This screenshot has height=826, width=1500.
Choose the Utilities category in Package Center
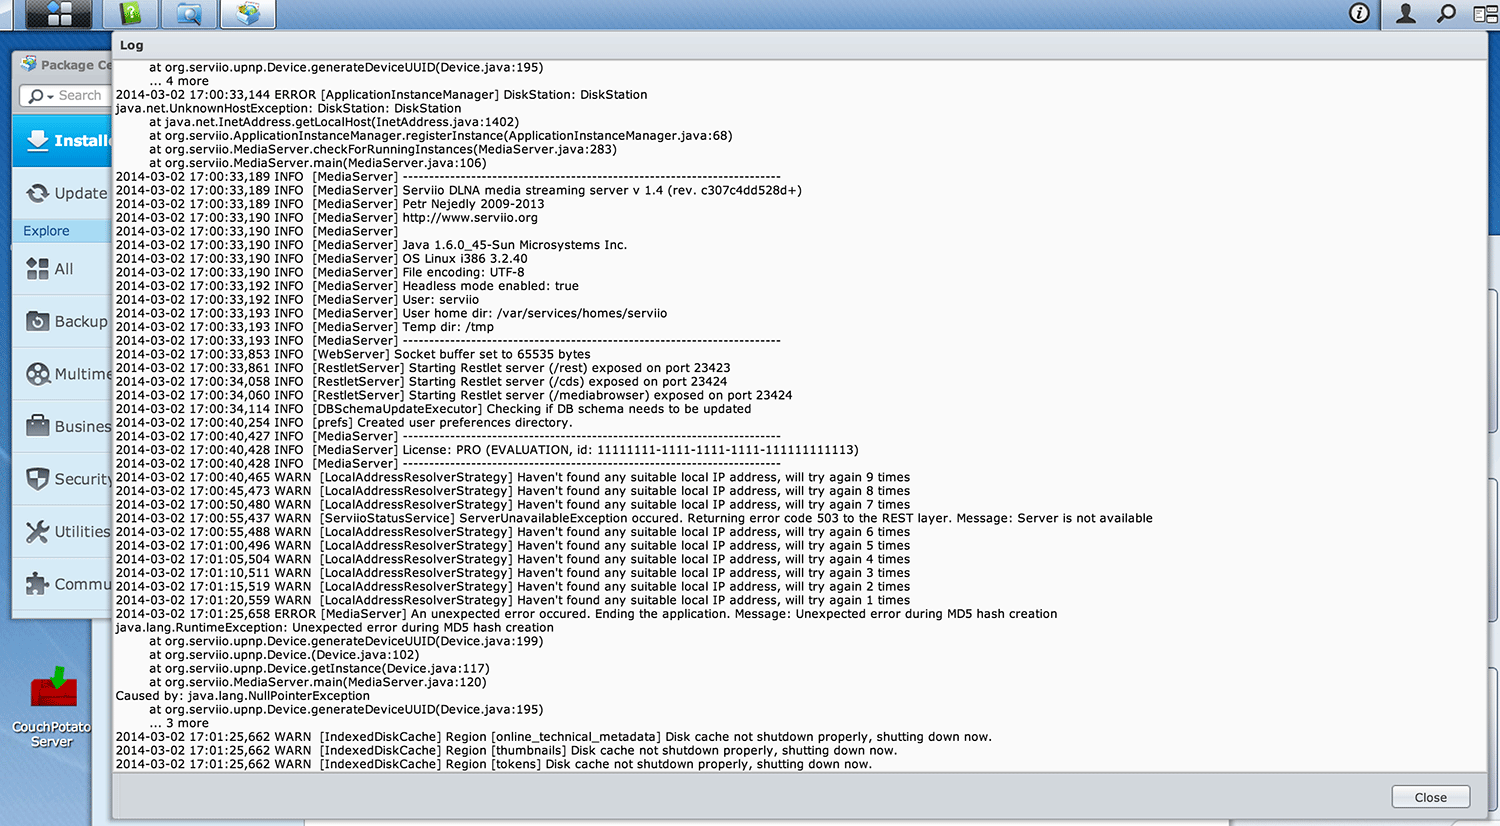[x=62, y=532]
